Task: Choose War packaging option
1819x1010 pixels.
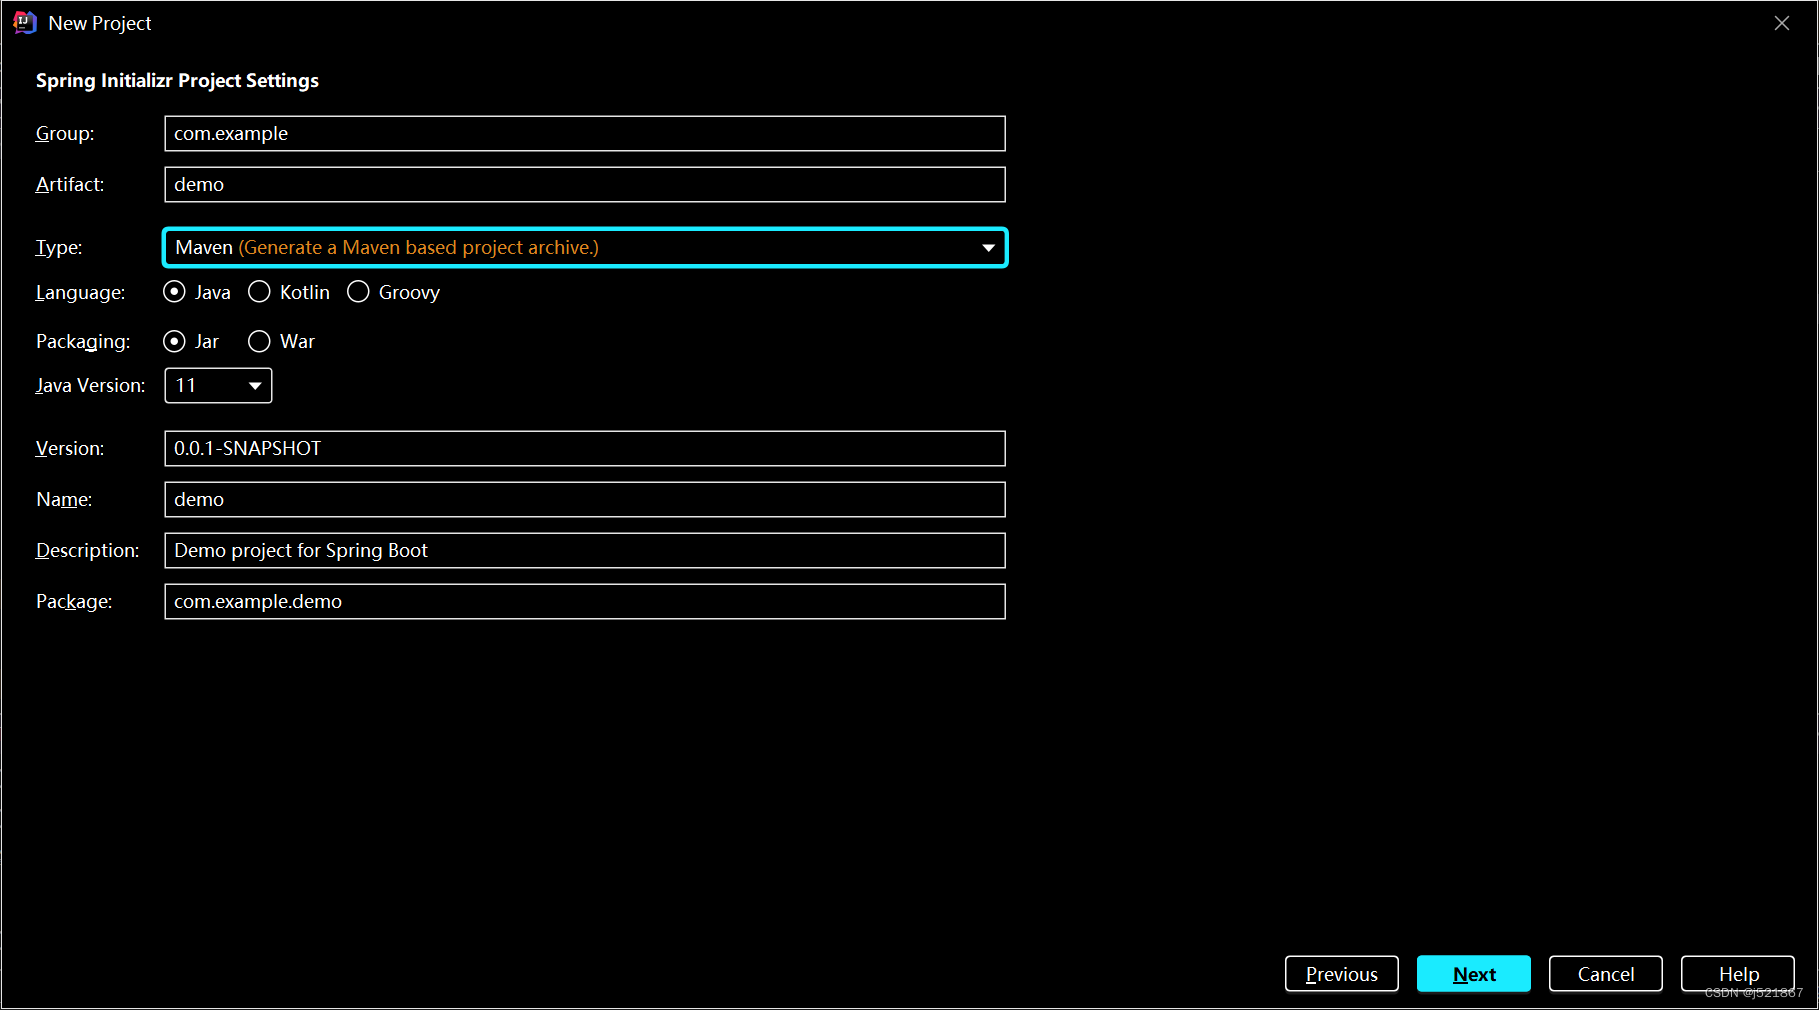Action: point(281,341)
